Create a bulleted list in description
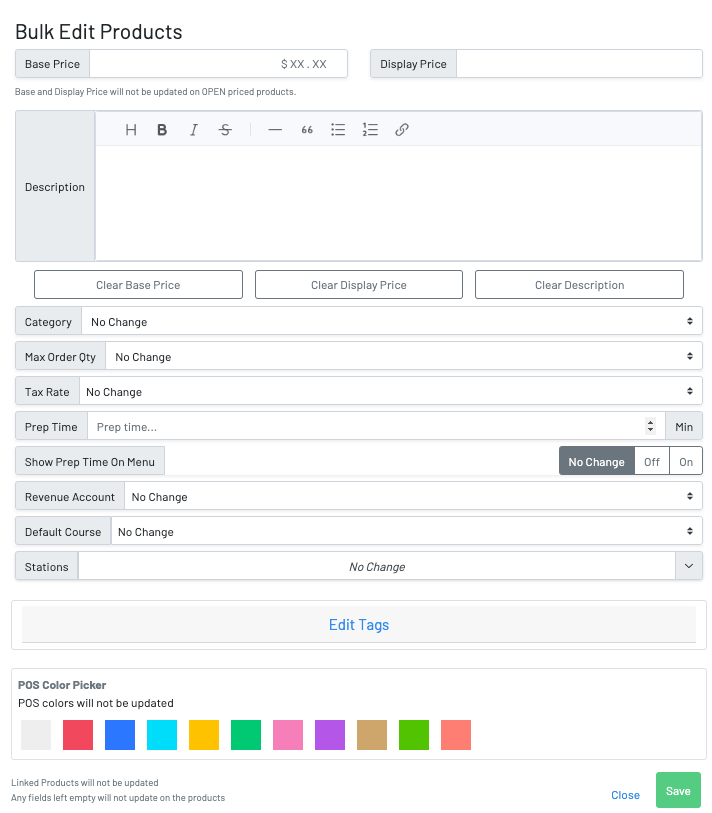Viewport: 712px width, 813px height. 338,130
